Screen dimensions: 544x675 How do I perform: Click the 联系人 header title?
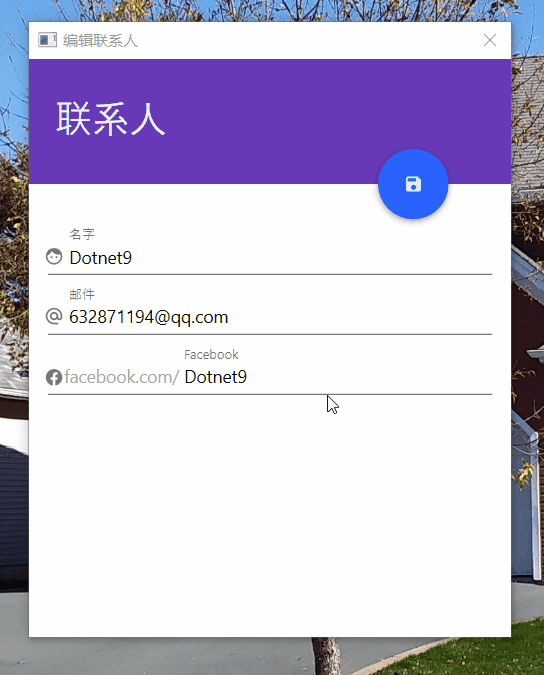point(111,119)
